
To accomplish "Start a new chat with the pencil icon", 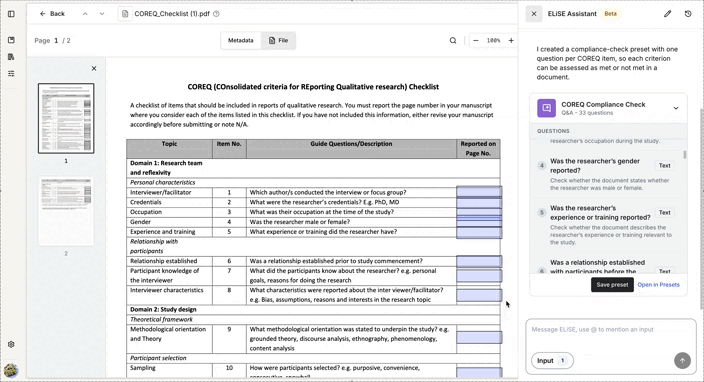I will (668, 14).
